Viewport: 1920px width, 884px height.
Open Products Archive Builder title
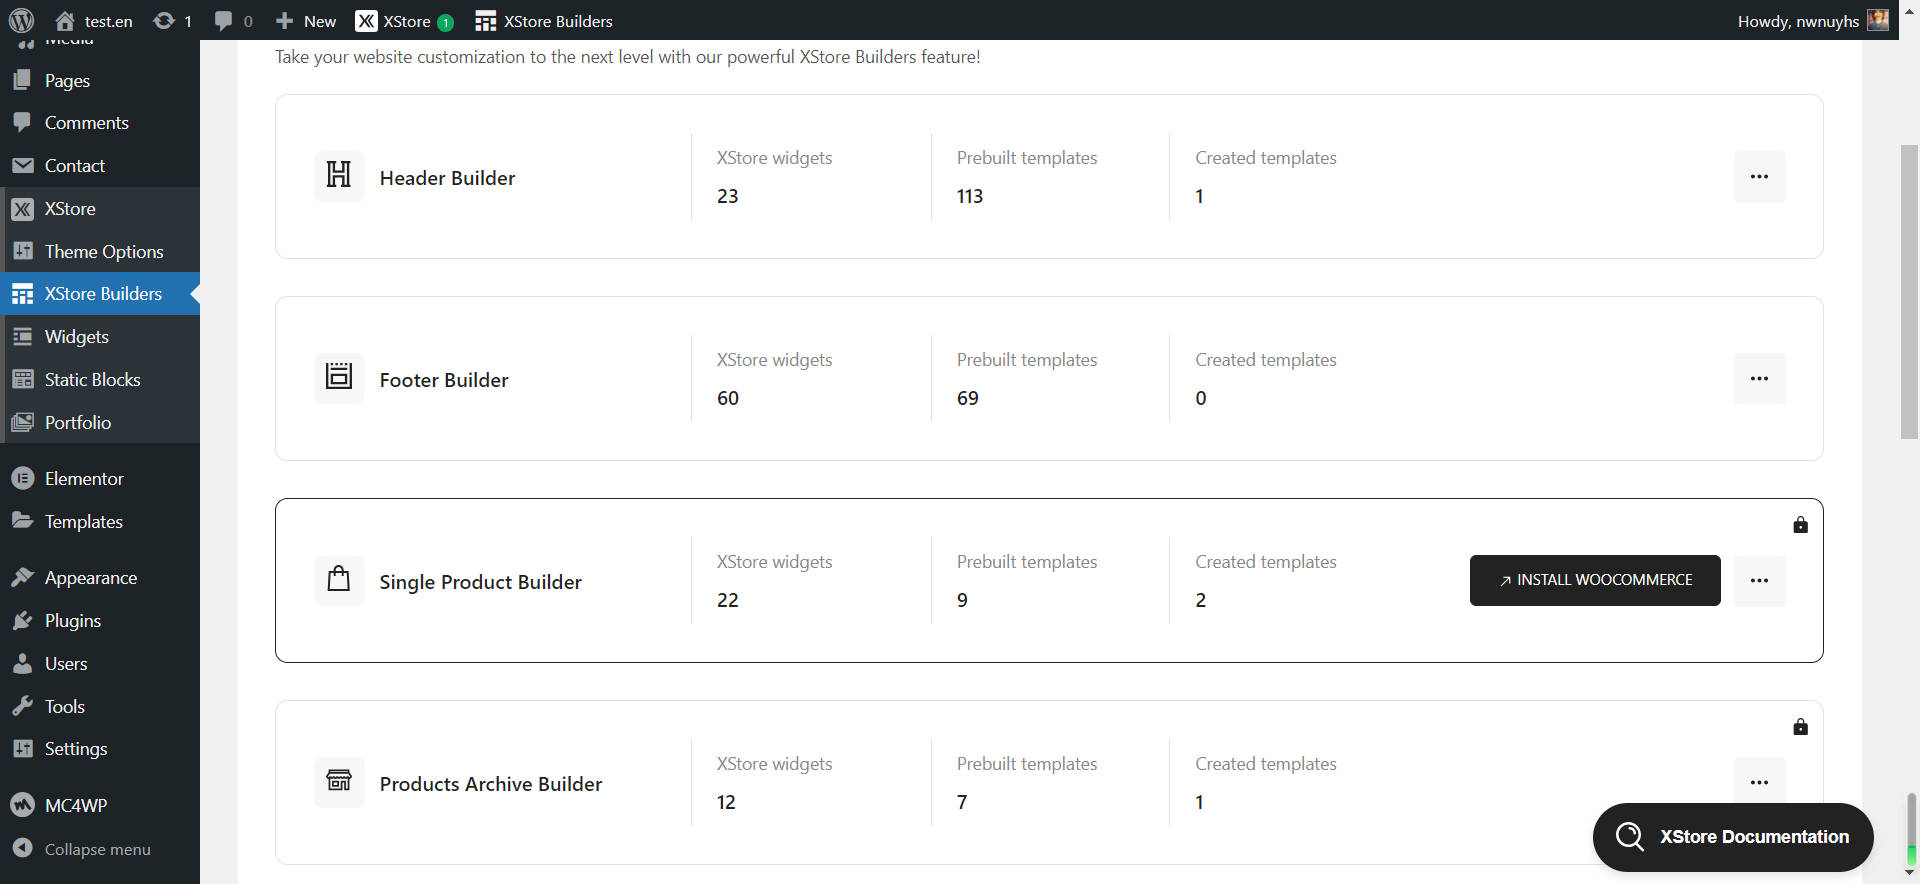[x=491, y=784]
